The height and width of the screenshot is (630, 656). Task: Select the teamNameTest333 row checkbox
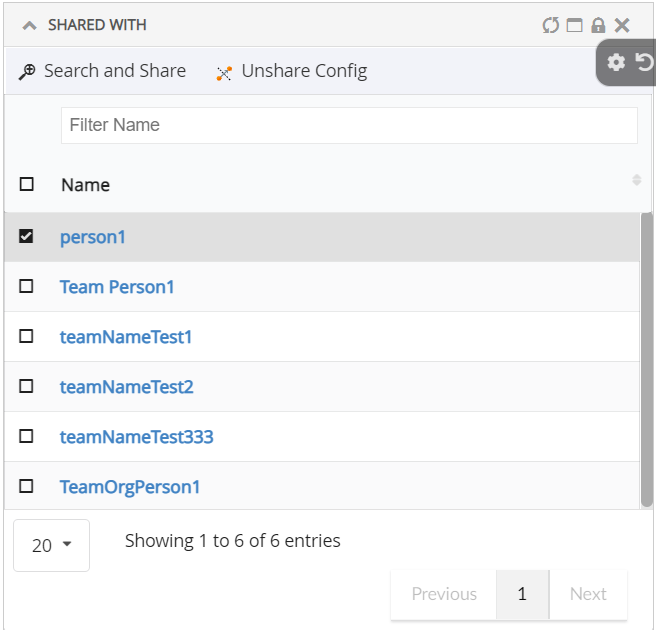(26, 437)
